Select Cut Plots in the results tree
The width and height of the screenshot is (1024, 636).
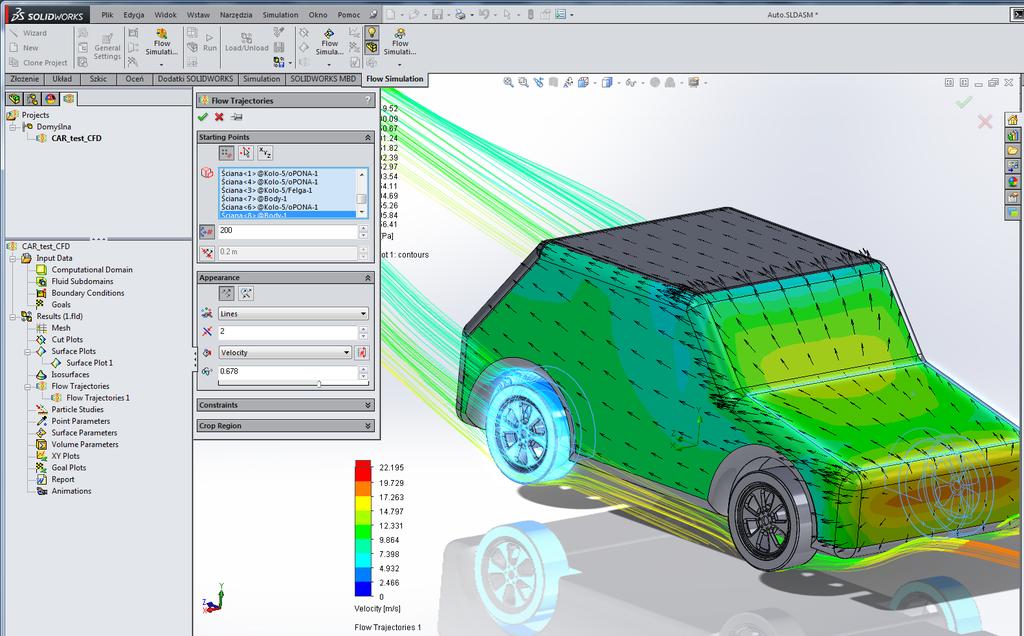67,340
